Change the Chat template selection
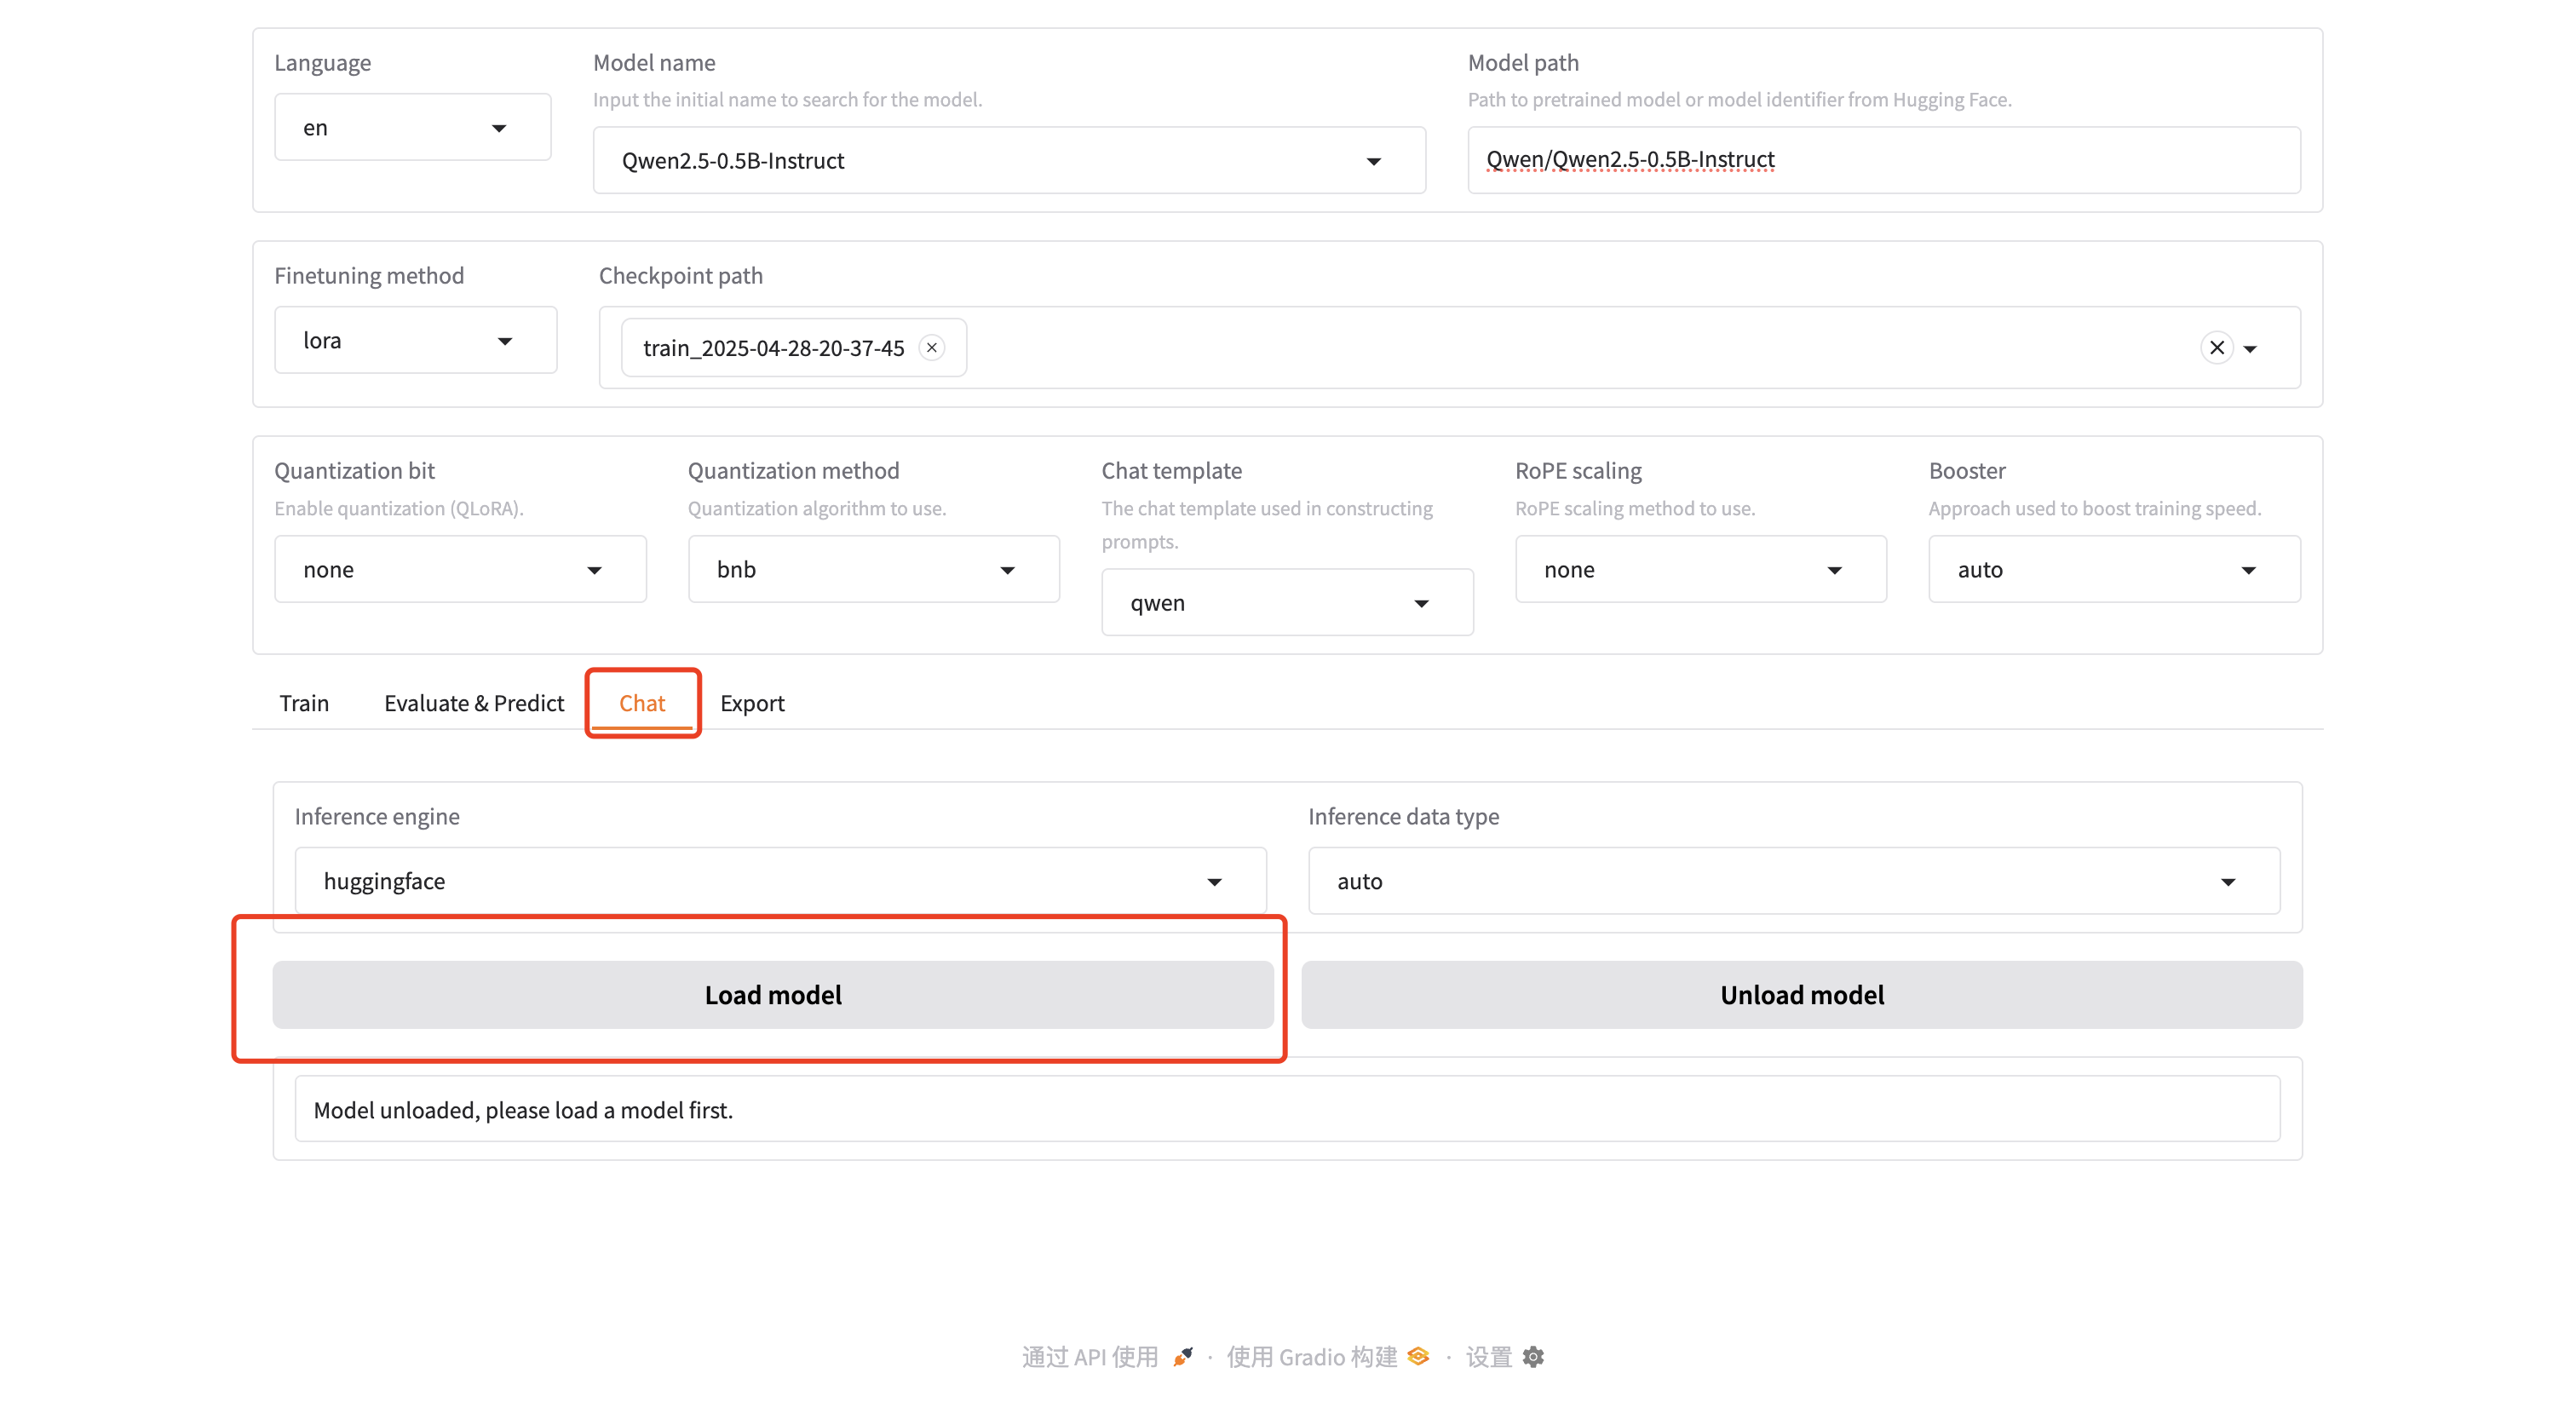This screenshot has height=1402, width=2576. click(1286, 602)
